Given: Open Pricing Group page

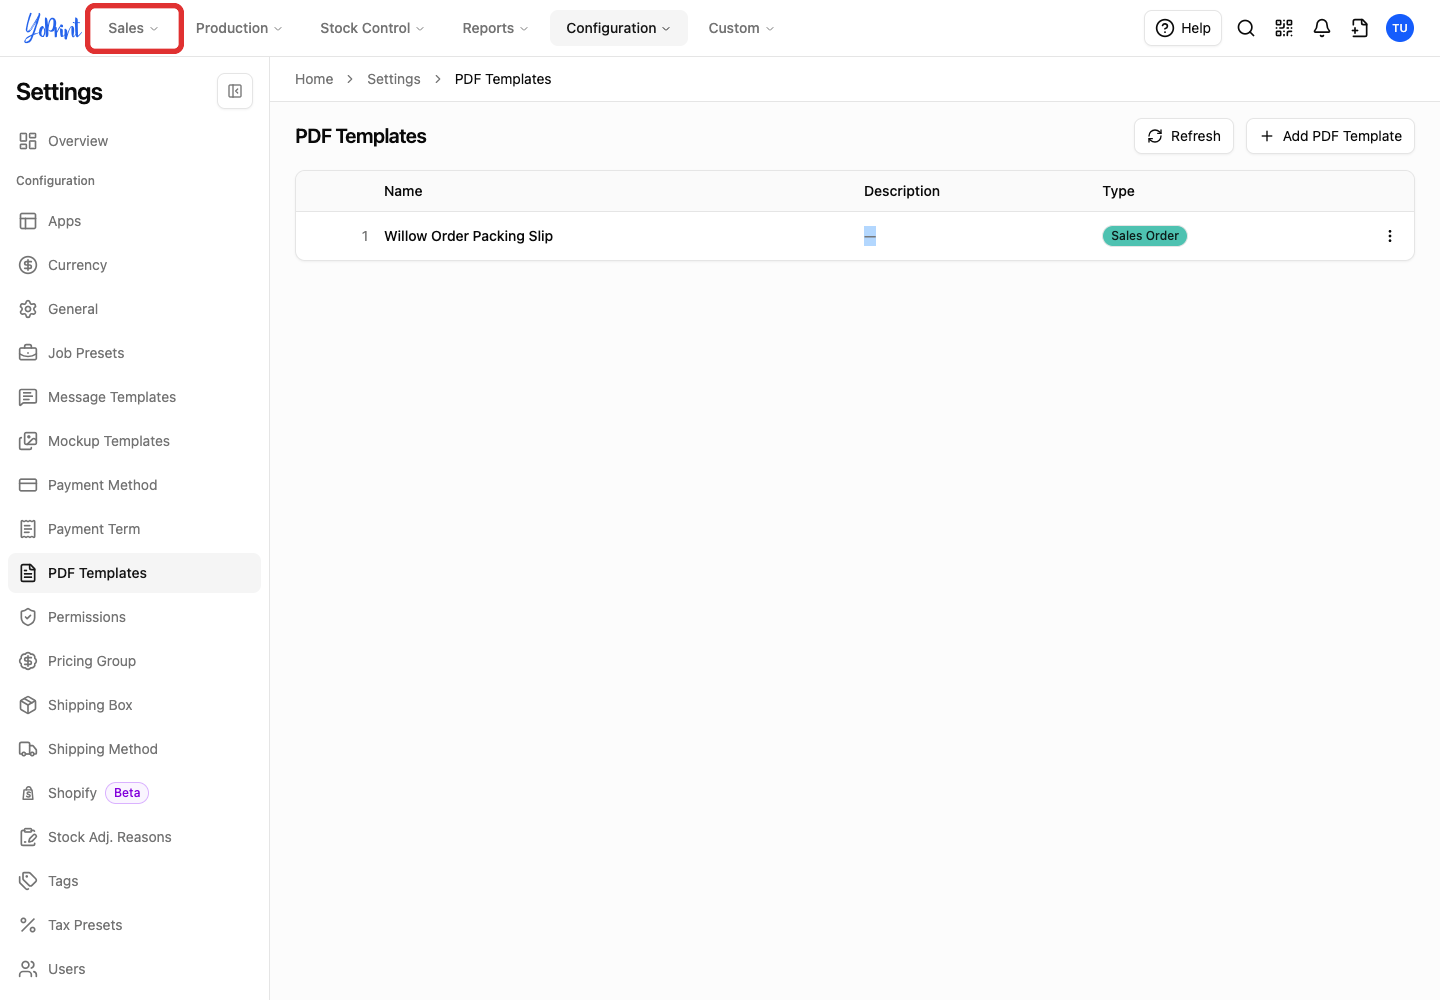Looking at the screenshot, I should click(134, 661).
